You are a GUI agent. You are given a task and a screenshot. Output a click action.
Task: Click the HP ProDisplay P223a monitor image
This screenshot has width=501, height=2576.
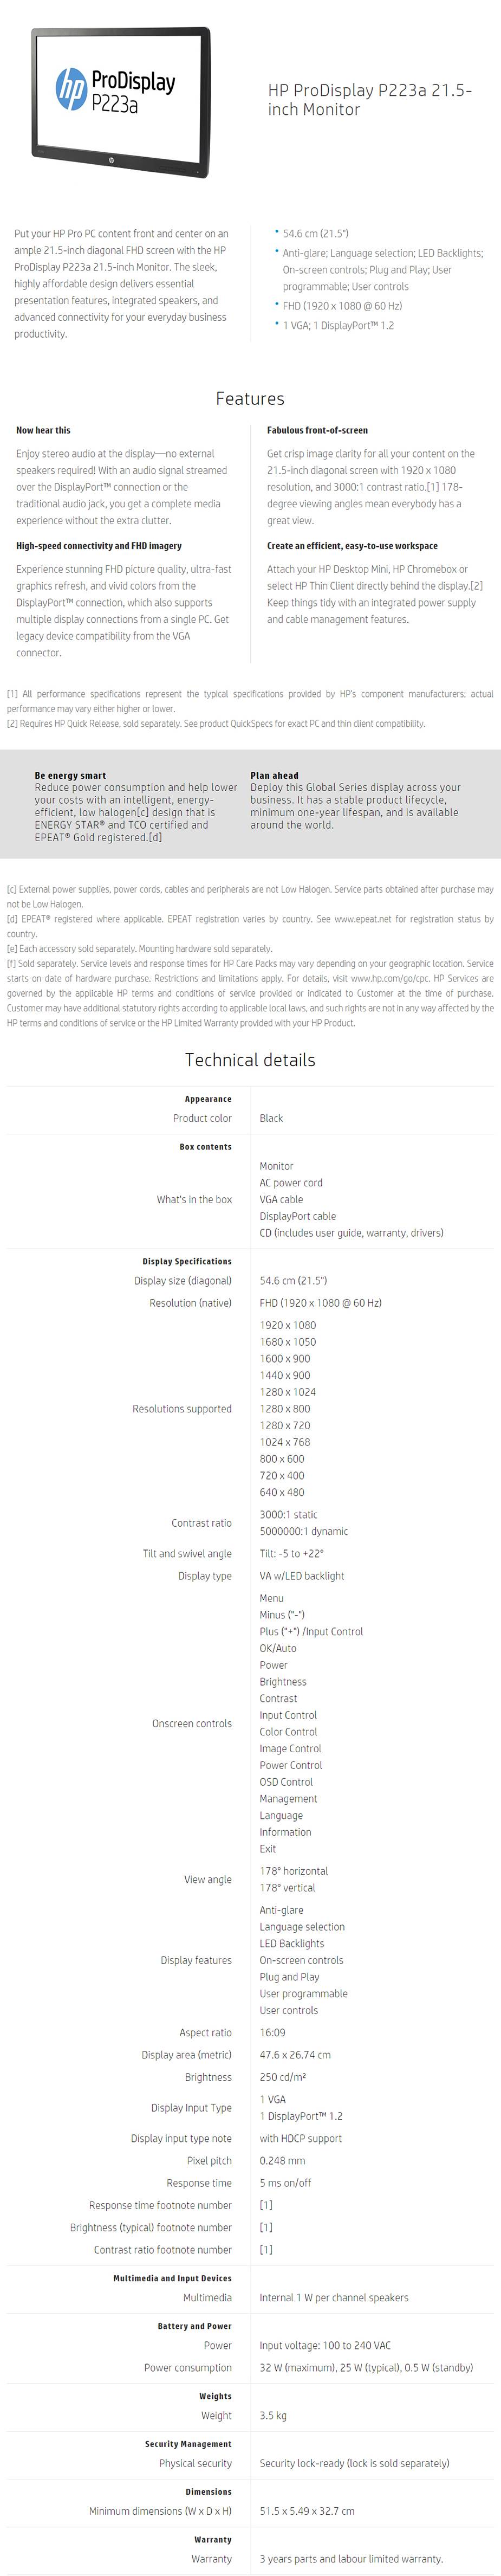click(x=121, y=102)
